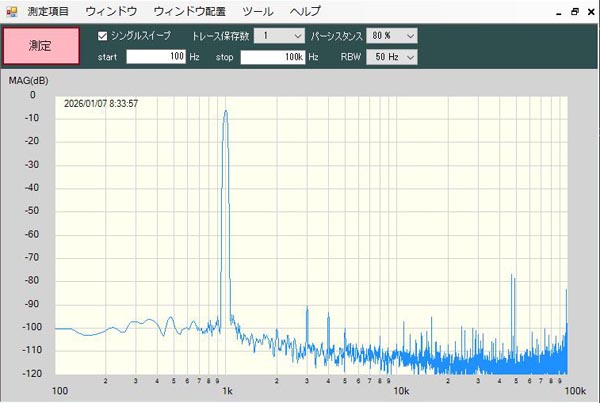The height and width of the screenshot is (403, 600).
Task: Open the ウィンドウ配置 menu
Action: pyautogui.click(x=190, y=10)
